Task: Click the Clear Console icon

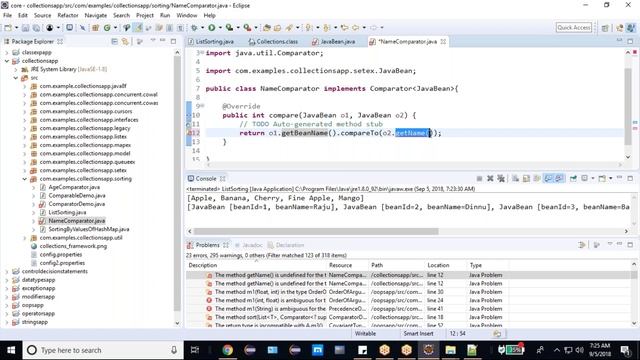Action: 516,178
